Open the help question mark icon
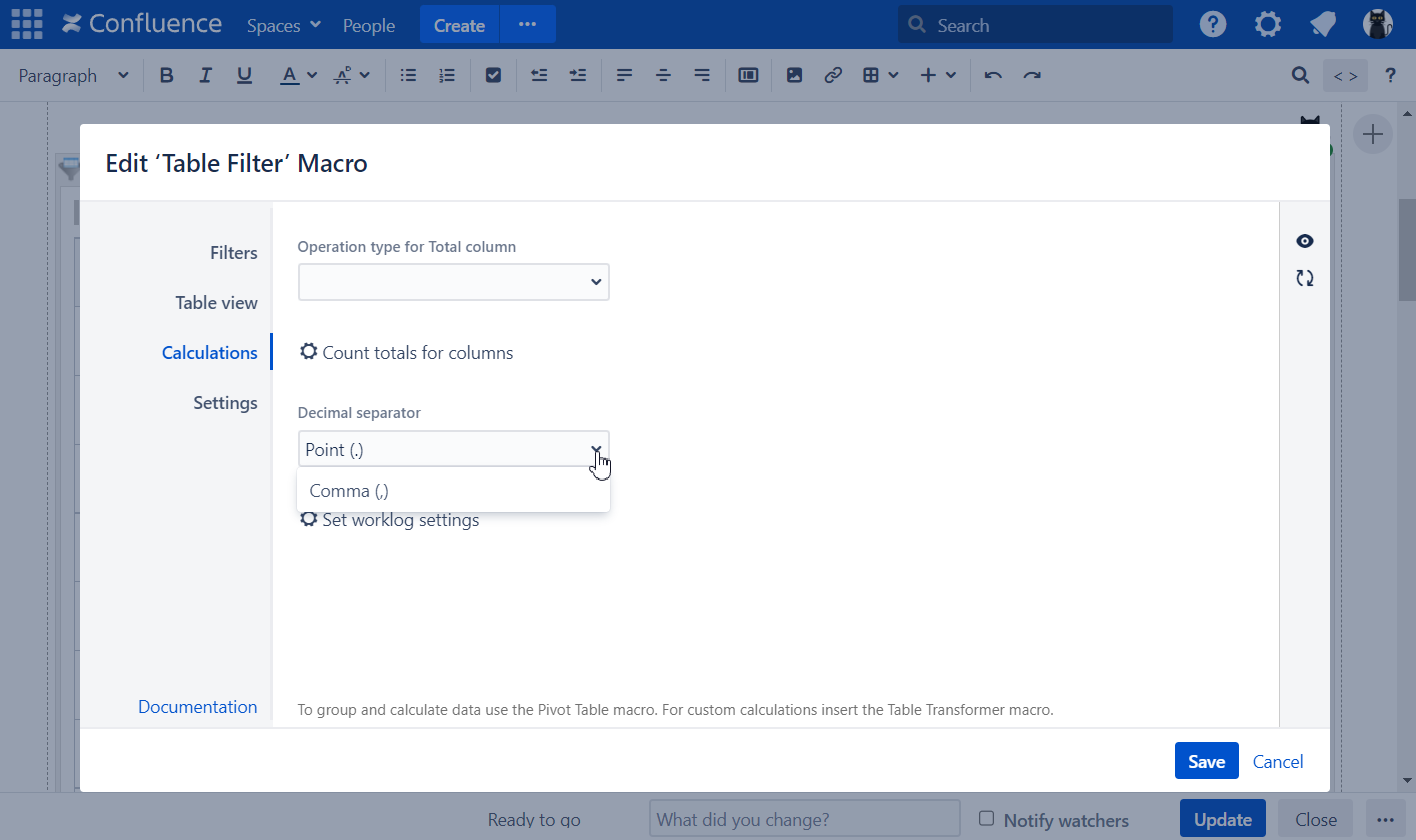The height and width of the screenshot is (840, 1416). coord(1213,25)
